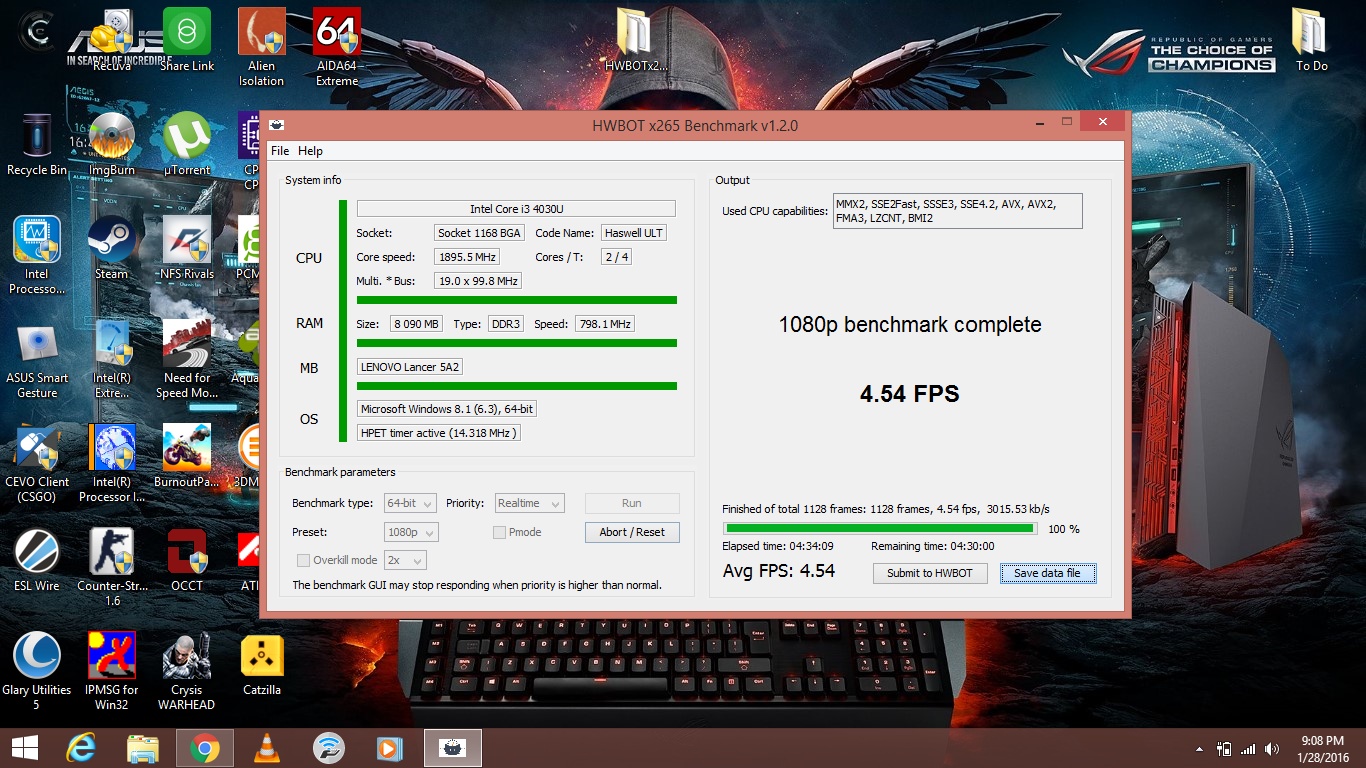Image resolution: width=1366 pixels, height=768 pixels.
Task: Open the Alien Isolation game shortcut
Action: pyautogui.click(x=261, y=48)
